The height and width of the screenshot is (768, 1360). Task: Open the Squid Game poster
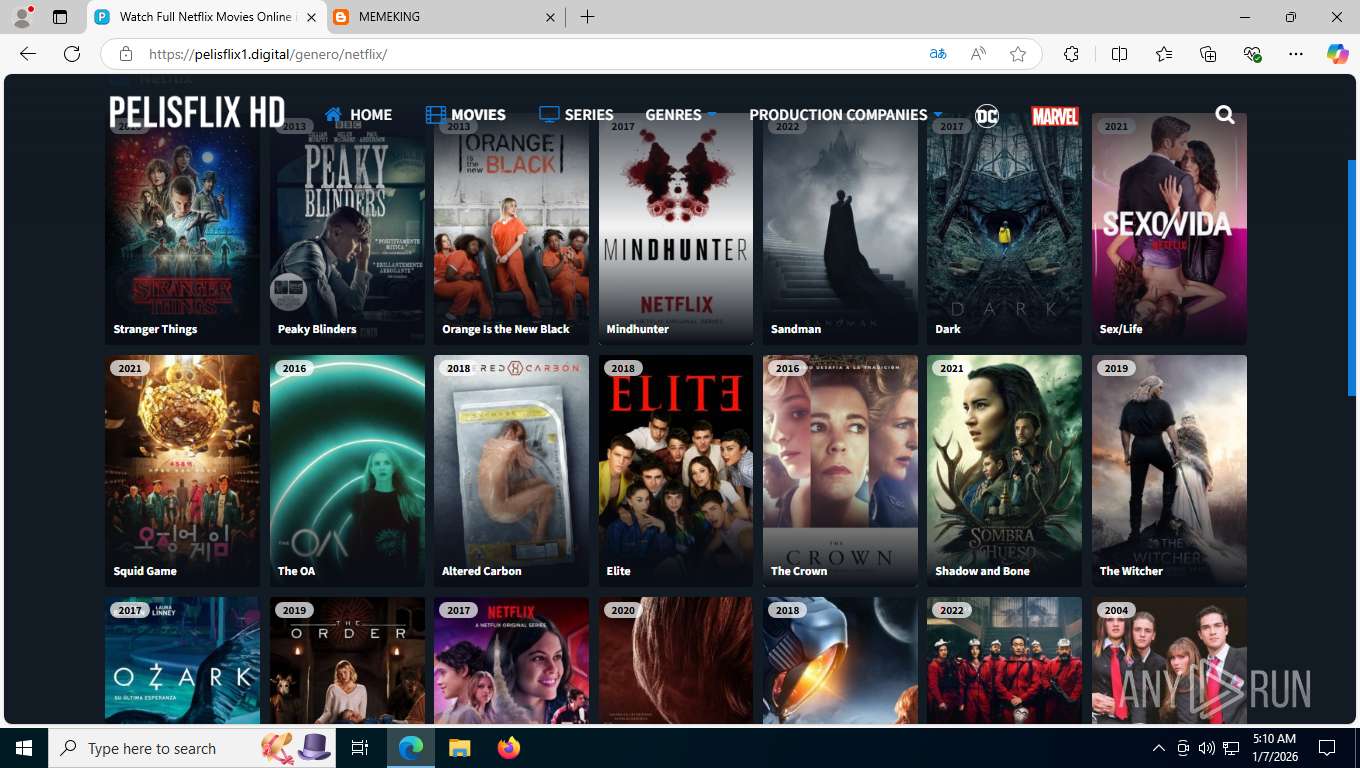click(182, 471)
